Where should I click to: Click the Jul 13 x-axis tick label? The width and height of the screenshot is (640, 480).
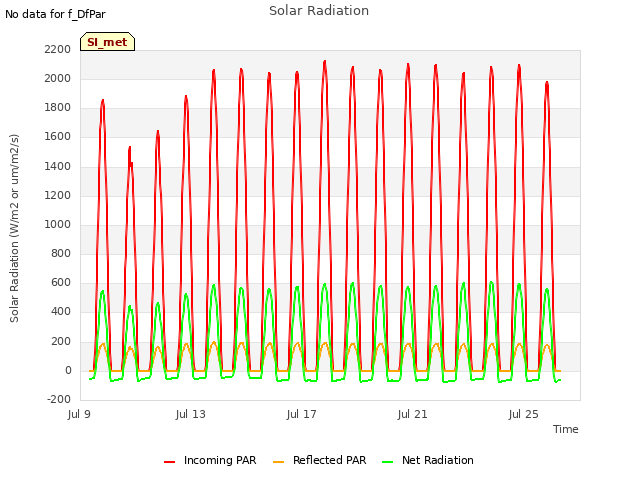click(191, 414)
